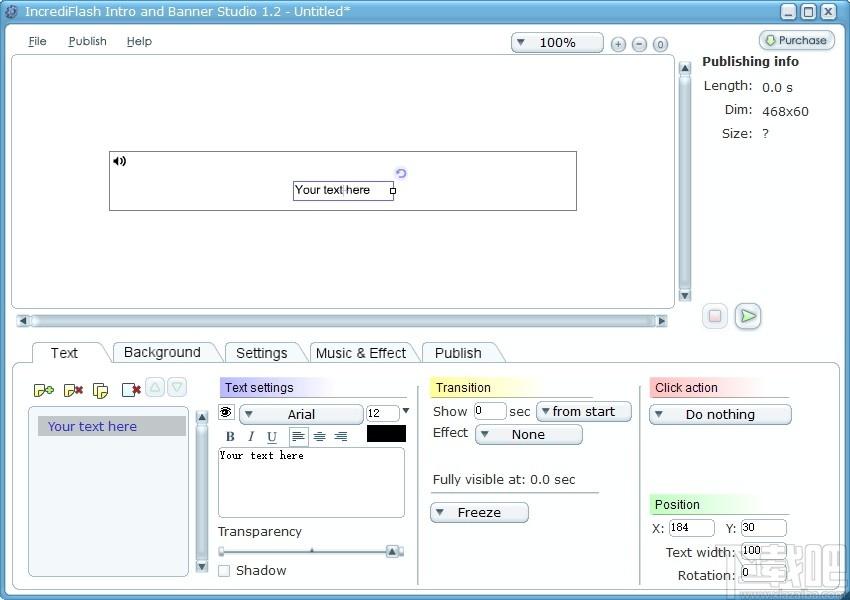Click the Show seconds input field
Image resolution: width=850 pixels, height=600 pixels.
pyautogui.click(x=490, y=411)
